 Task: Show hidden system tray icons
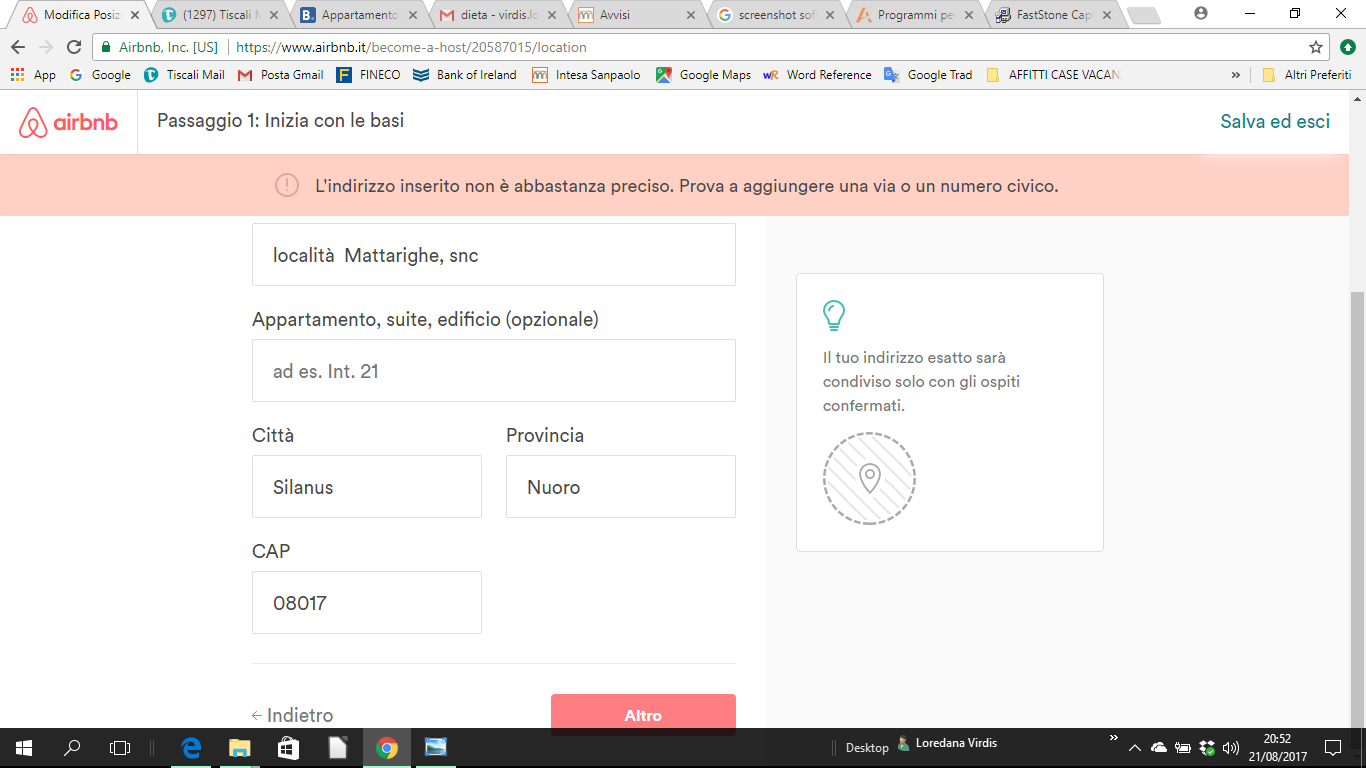click(x=1134, y=747)
